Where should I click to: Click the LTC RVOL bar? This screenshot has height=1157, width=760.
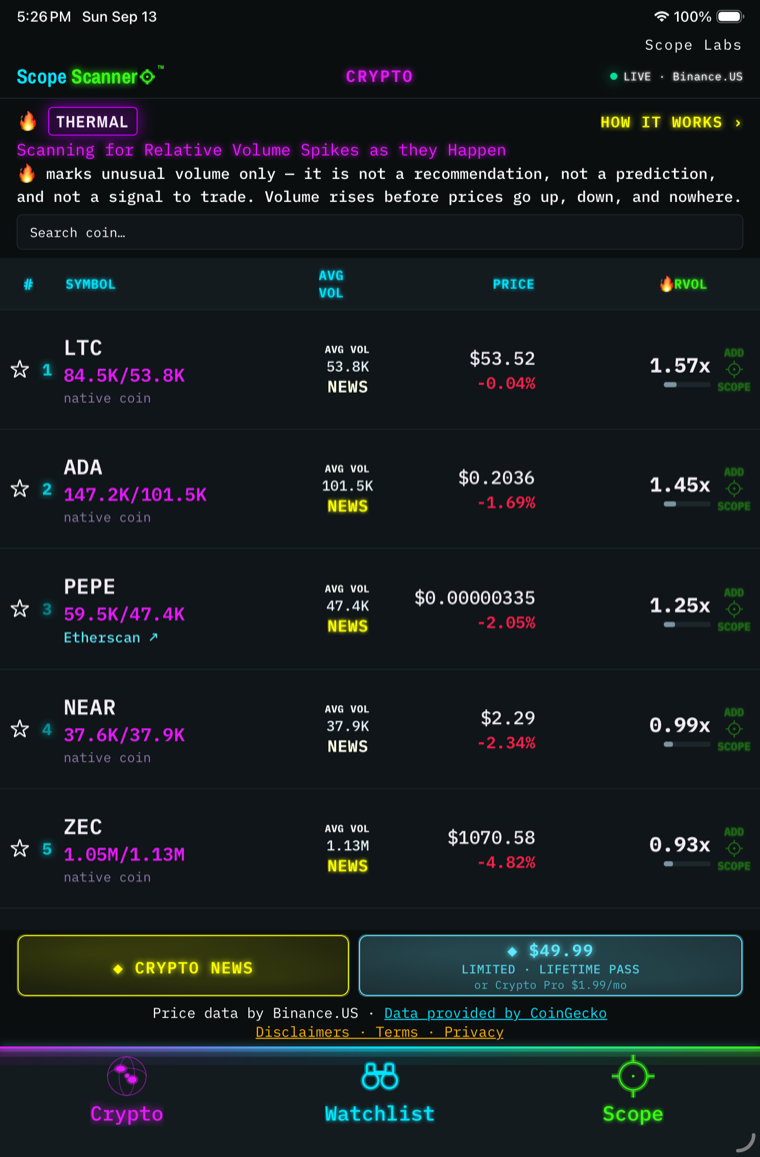click(x=686, y=384)
